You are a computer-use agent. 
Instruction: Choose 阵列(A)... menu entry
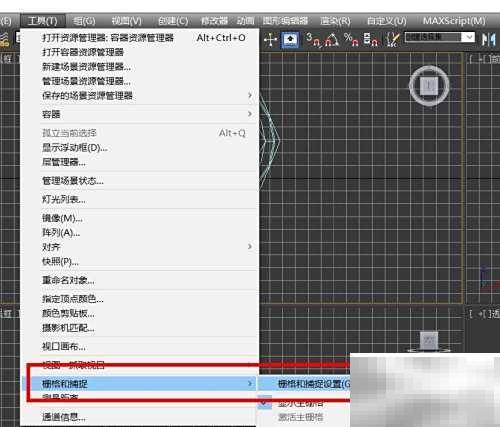coord(140,232)
